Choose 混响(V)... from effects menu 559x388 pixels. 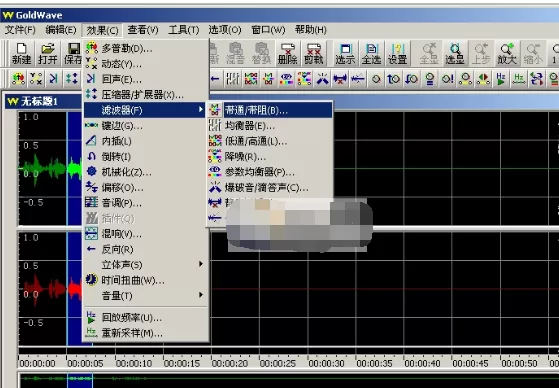point(145,234)
